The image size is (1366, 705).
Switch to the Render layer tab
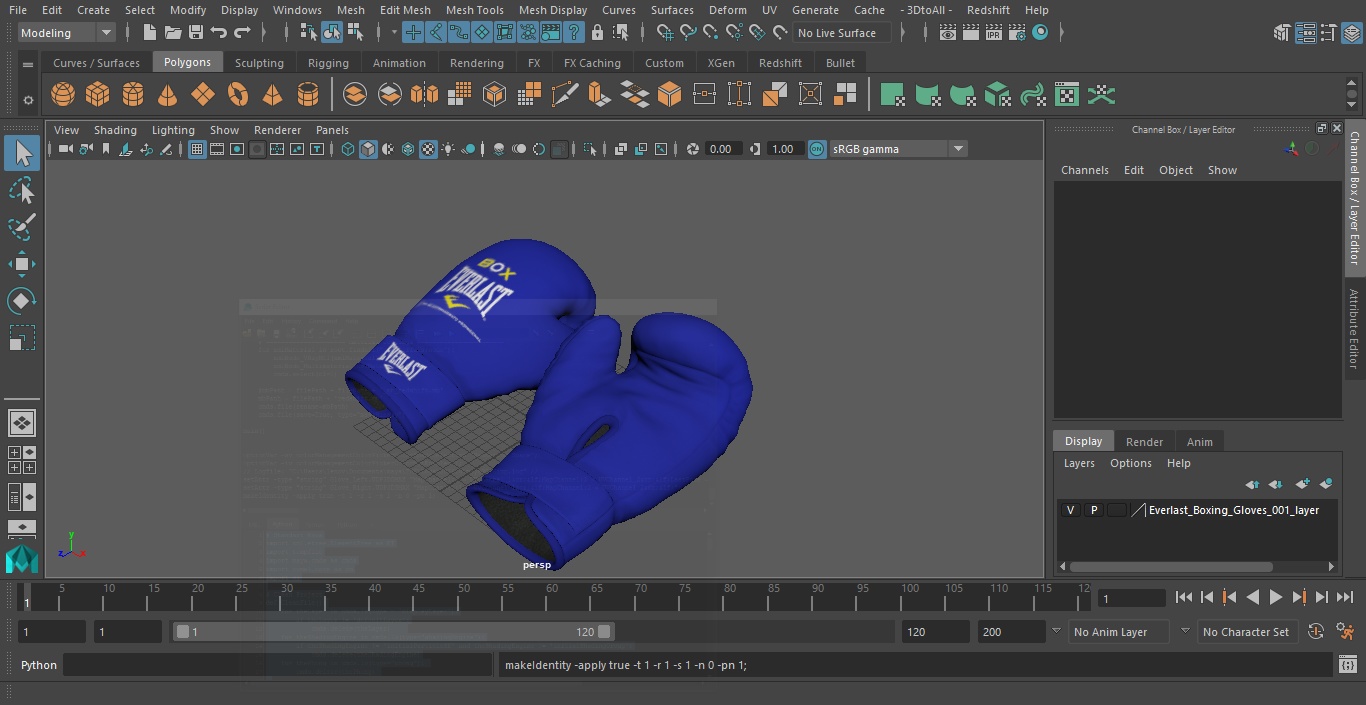[1144, 442]
